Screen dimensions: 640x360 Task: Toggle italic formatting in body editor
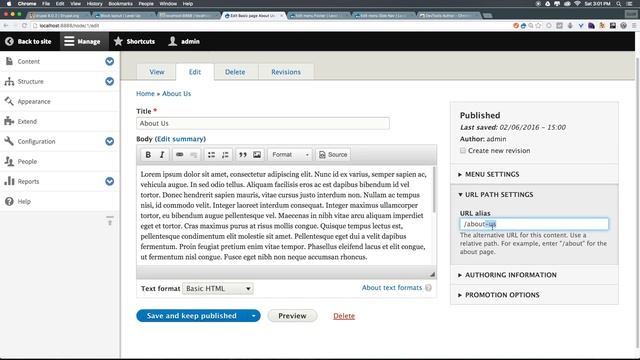pos(162,155)
